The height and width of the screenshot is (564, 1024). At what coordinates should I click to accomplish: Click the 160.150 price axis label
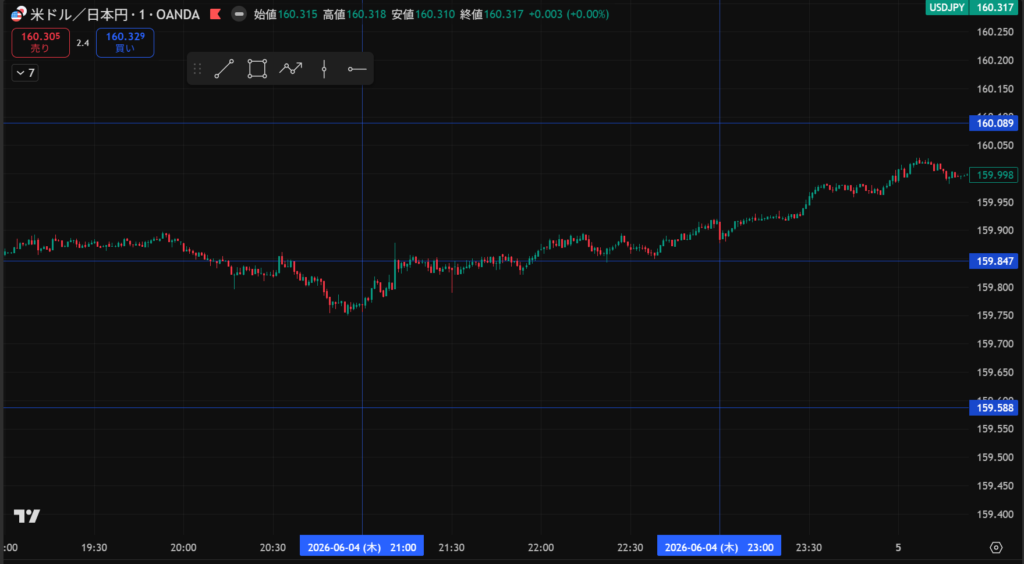coord(995,89)
